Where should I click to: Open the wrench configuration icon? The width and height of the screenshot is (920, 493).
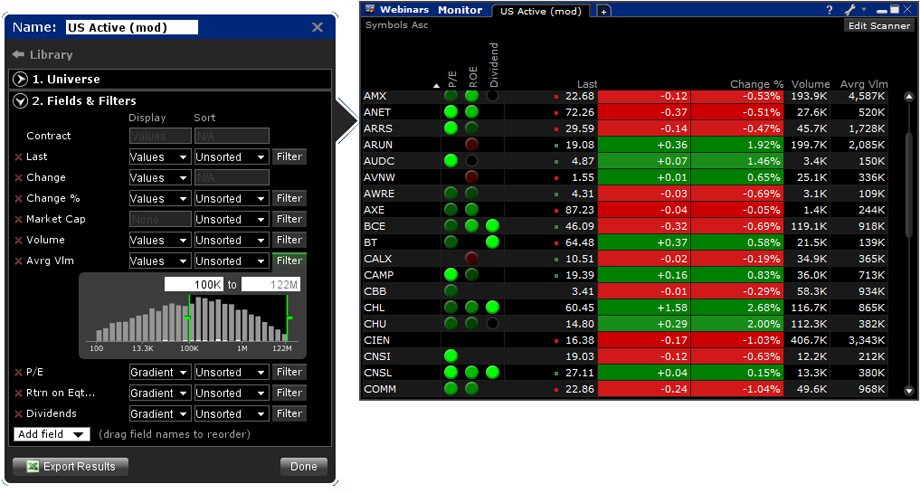(x=849, y=10)
